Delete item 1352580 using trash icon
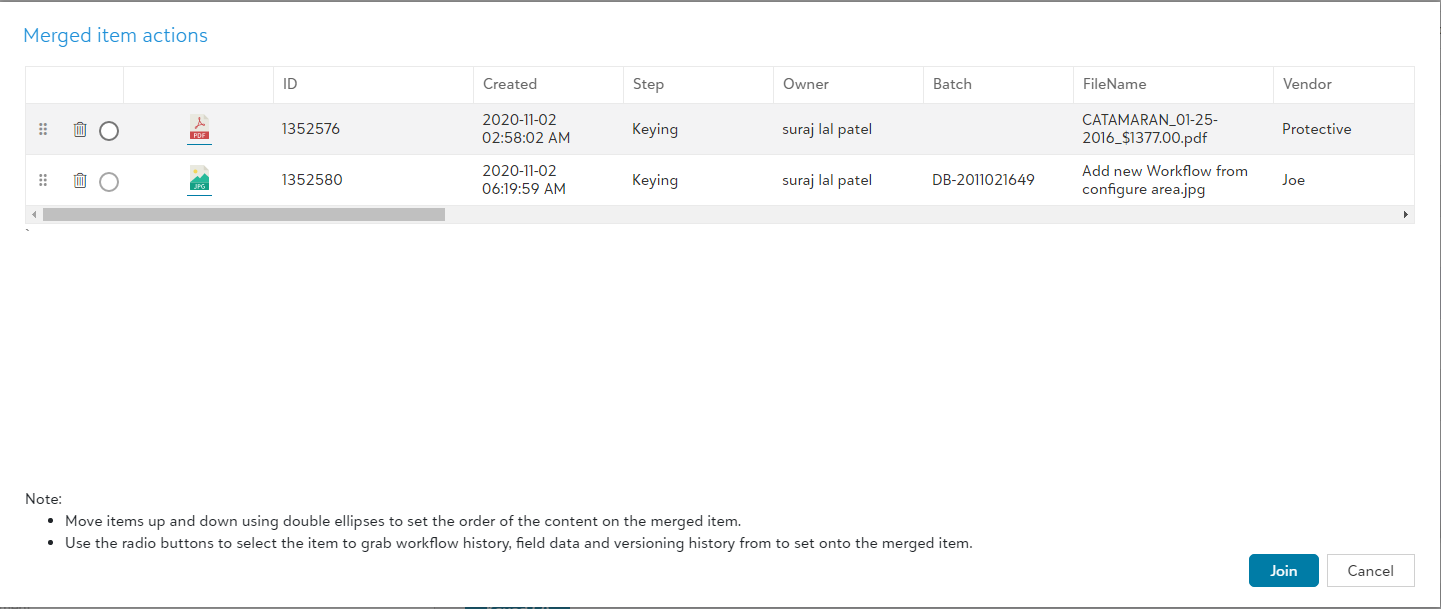Viewport: 1441px width, 609px height. [x=80, y=180]
